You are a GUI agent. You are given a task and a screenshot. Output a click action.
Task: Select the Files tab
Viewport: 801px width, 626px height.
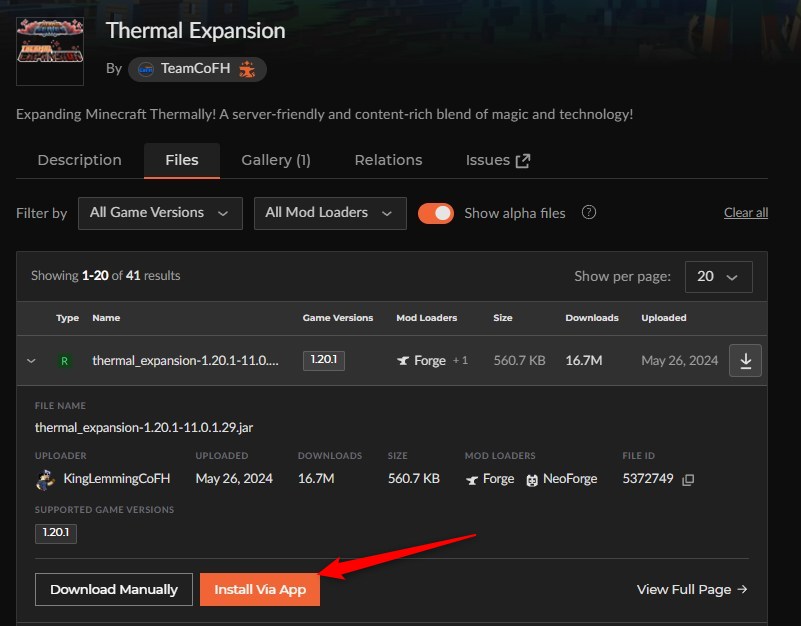pyautogui.click(x=182, y=160)
